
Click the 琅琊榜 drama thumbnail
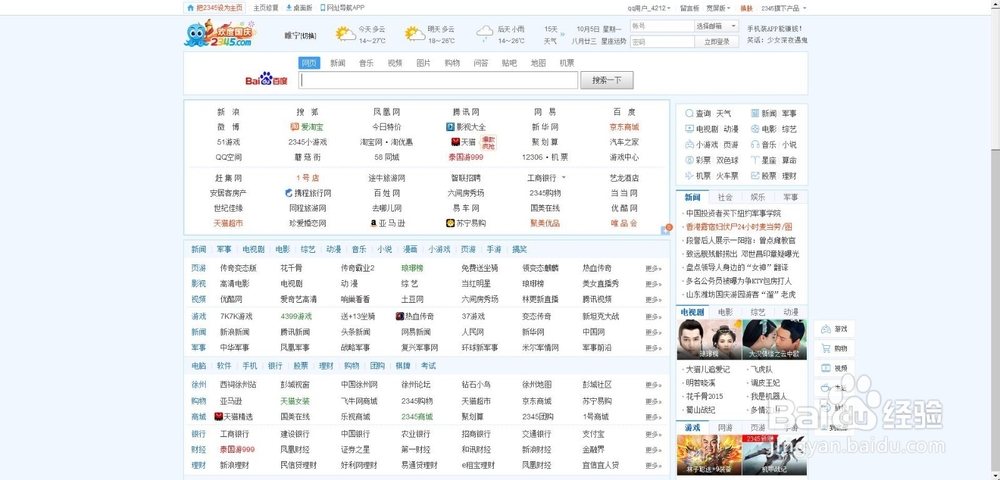(x=709, y=340)
